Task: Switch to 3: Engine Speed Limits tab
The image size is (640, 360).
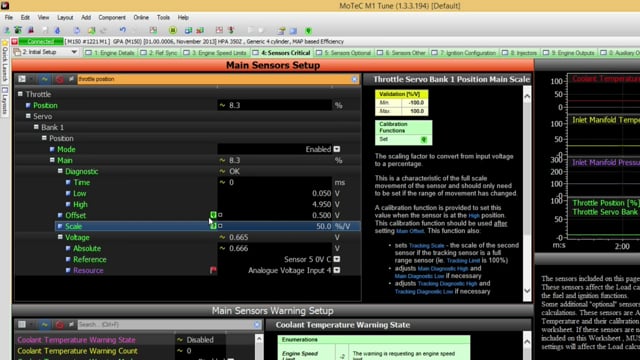Action: [215, 53]
